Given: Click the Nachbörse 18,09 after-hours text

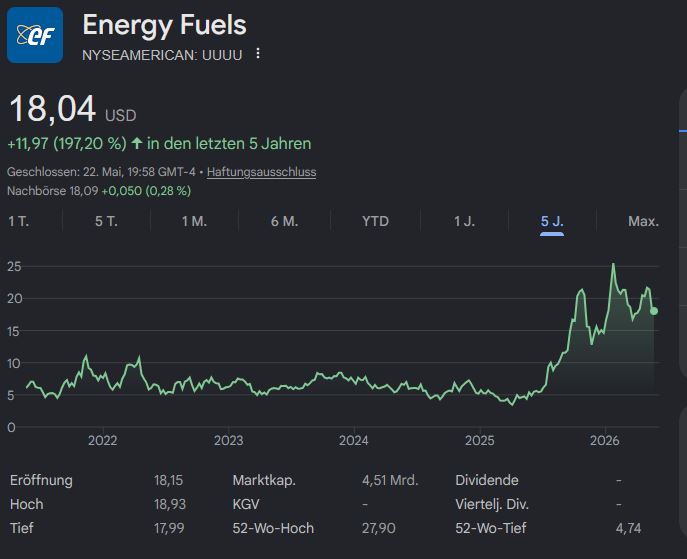Looking at the screenshot, I should coord(53,191).
